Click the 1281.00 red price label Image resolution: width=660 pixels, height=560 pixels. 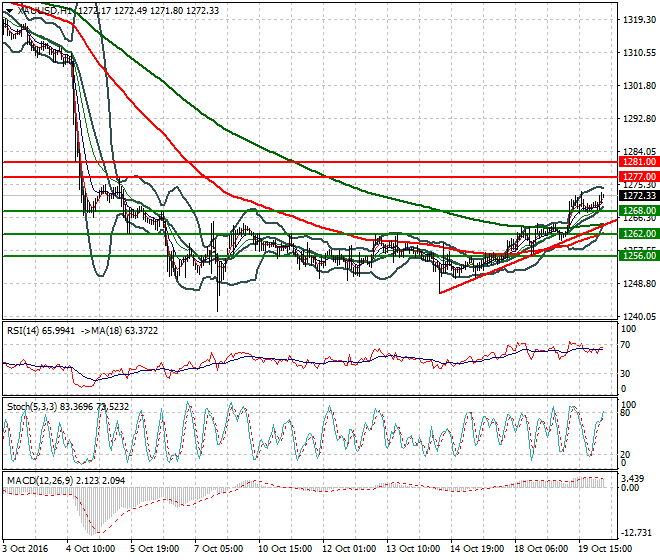click(x=639, y=162)
